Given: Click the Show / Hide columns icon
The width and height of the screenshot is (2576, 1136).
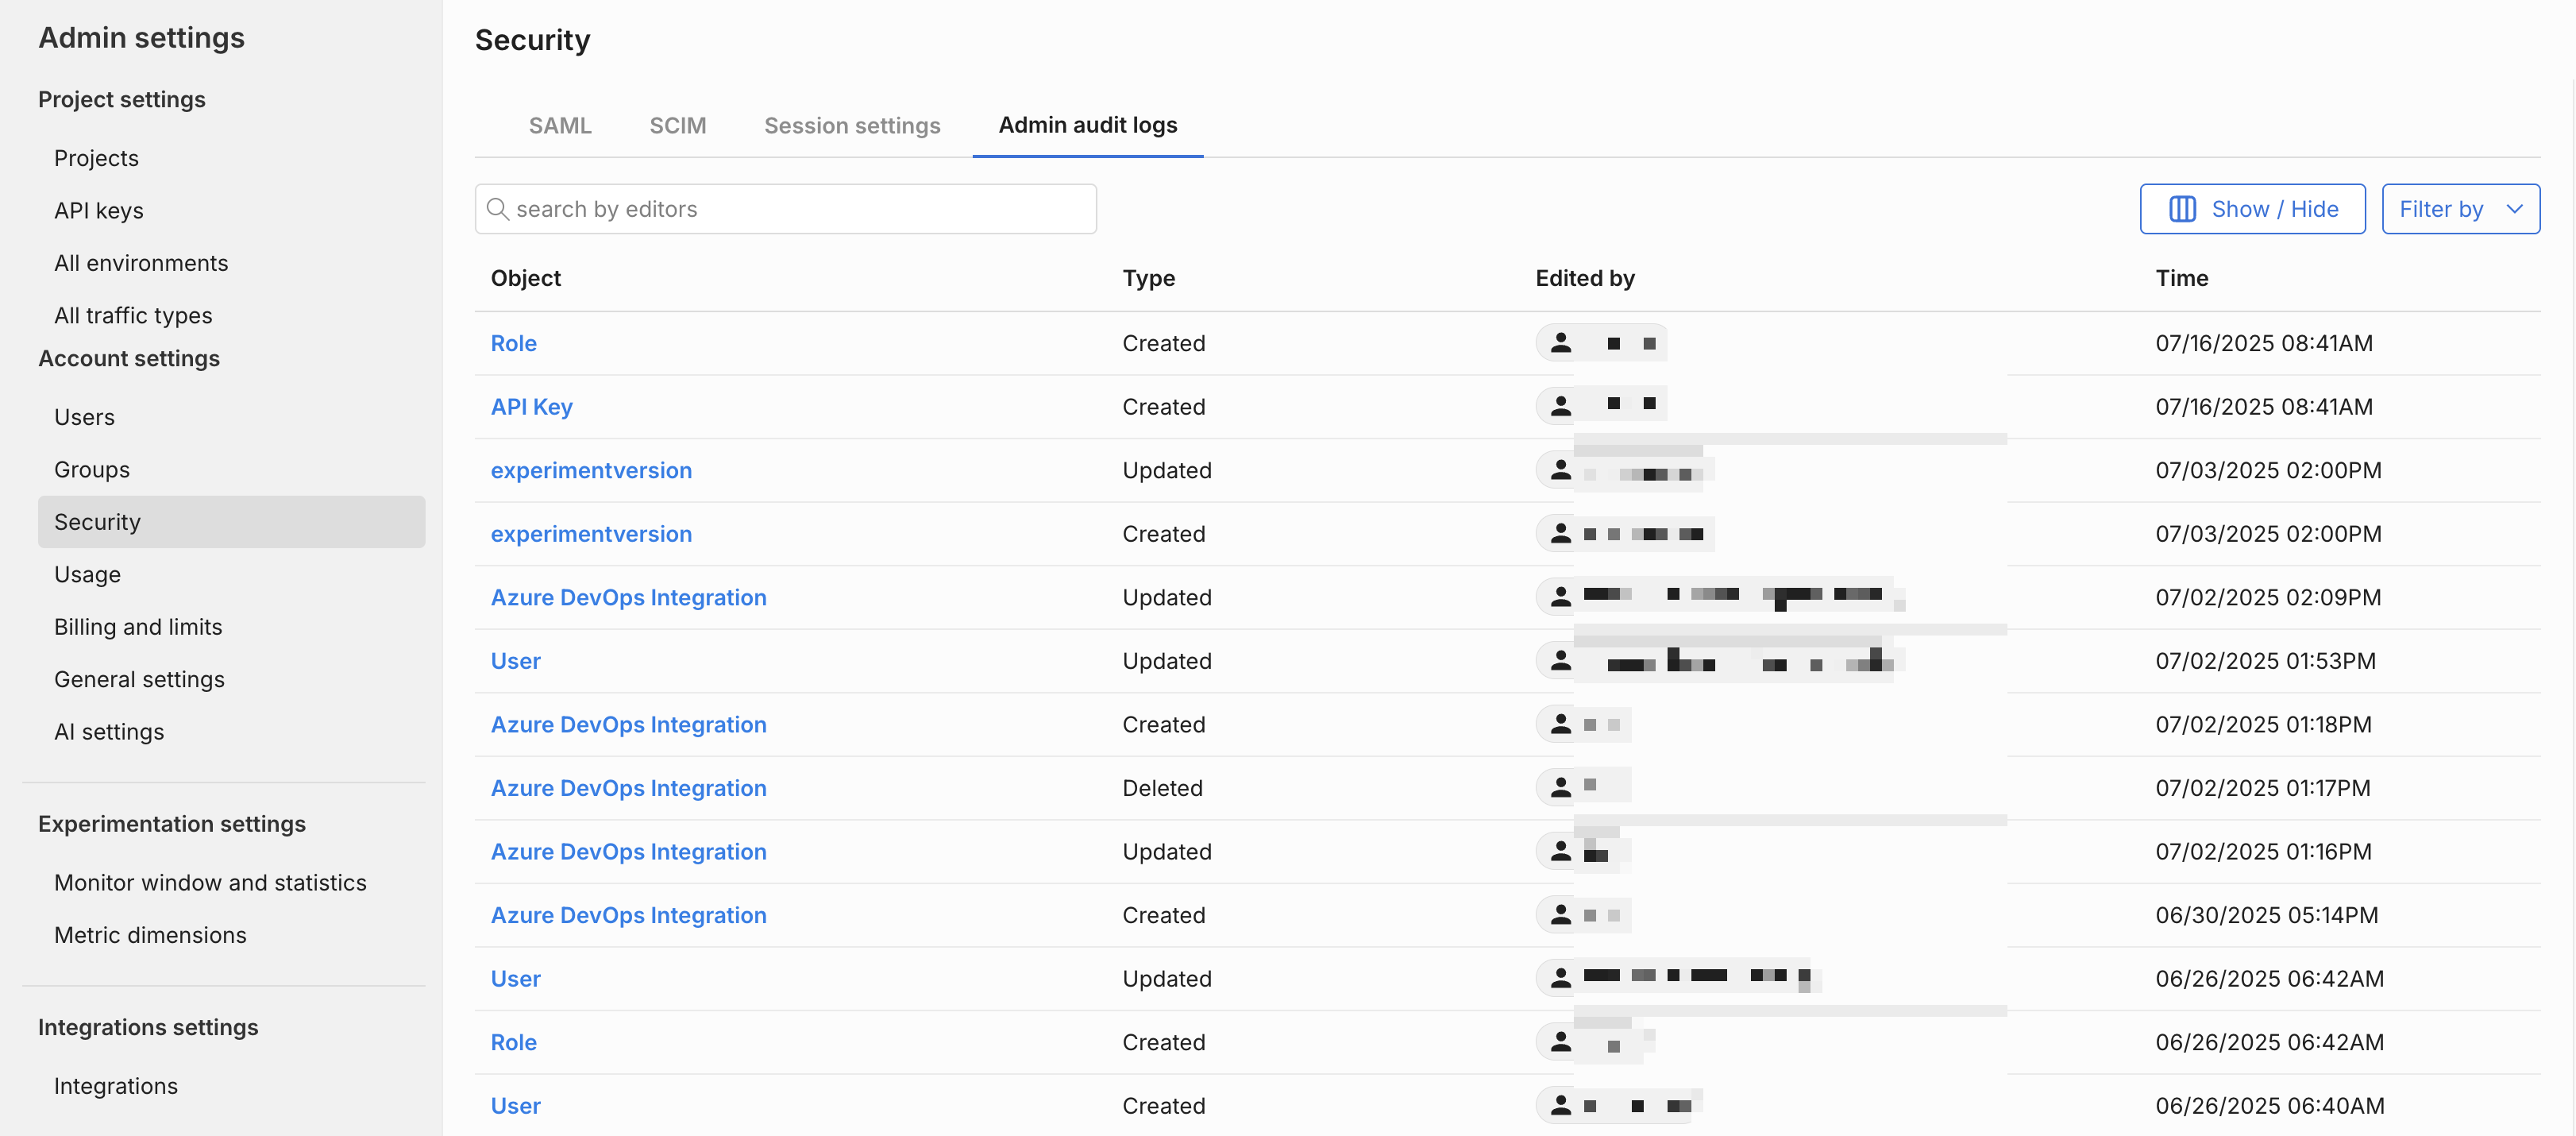Looking at the screenshot, I should pos(2182,209).
